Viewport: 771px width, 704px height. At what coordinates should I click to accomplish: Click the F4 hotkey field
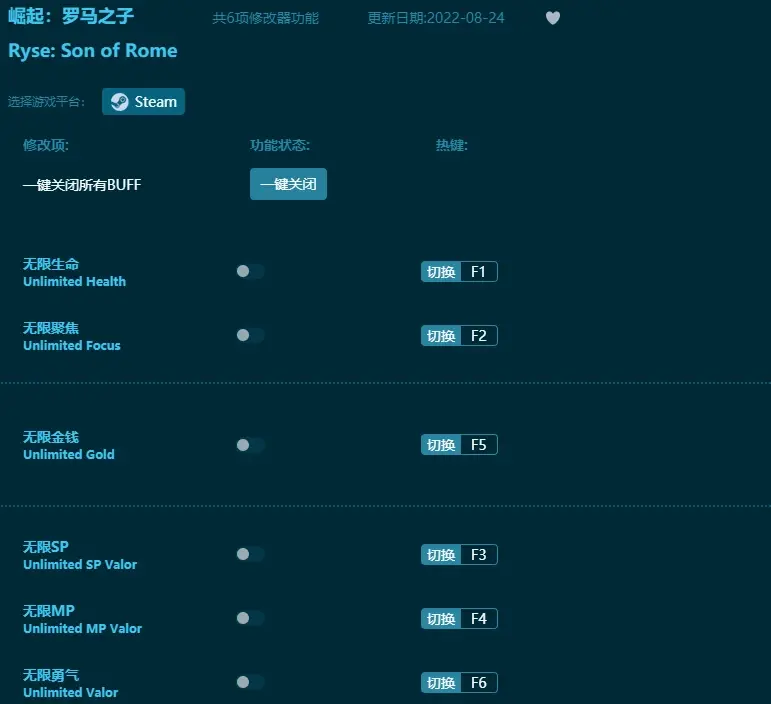point(479,618)
